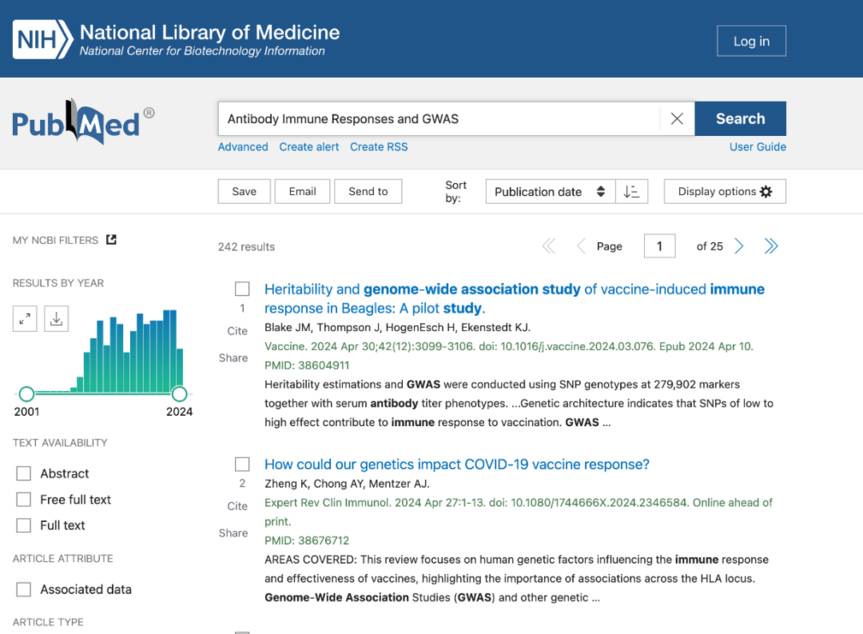
Task: Enable the Abstract text availability filter
Action: coord(24,474)
